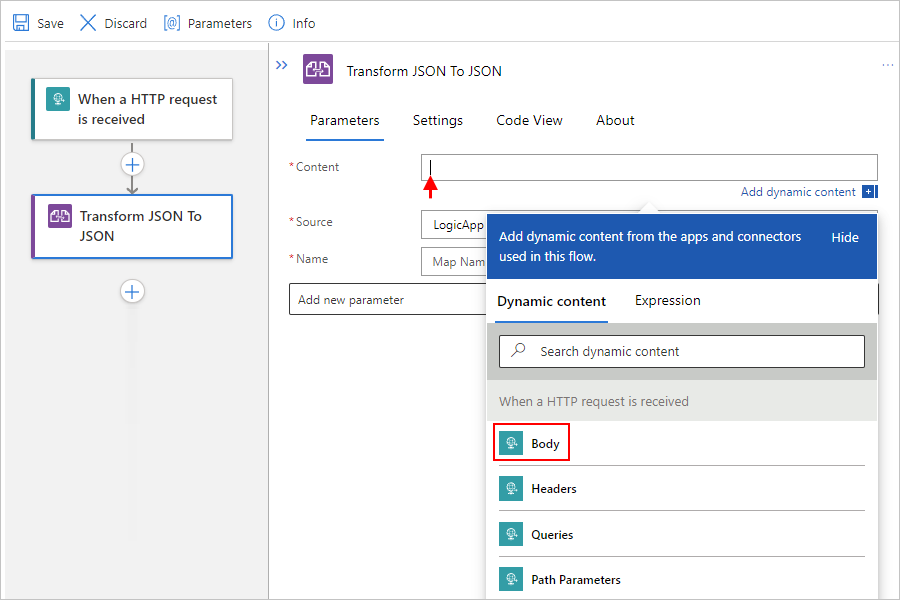Click the Add dynamic content link
Image resolution: width=900 pixels, height=600 pixels.
pos(798,192)
